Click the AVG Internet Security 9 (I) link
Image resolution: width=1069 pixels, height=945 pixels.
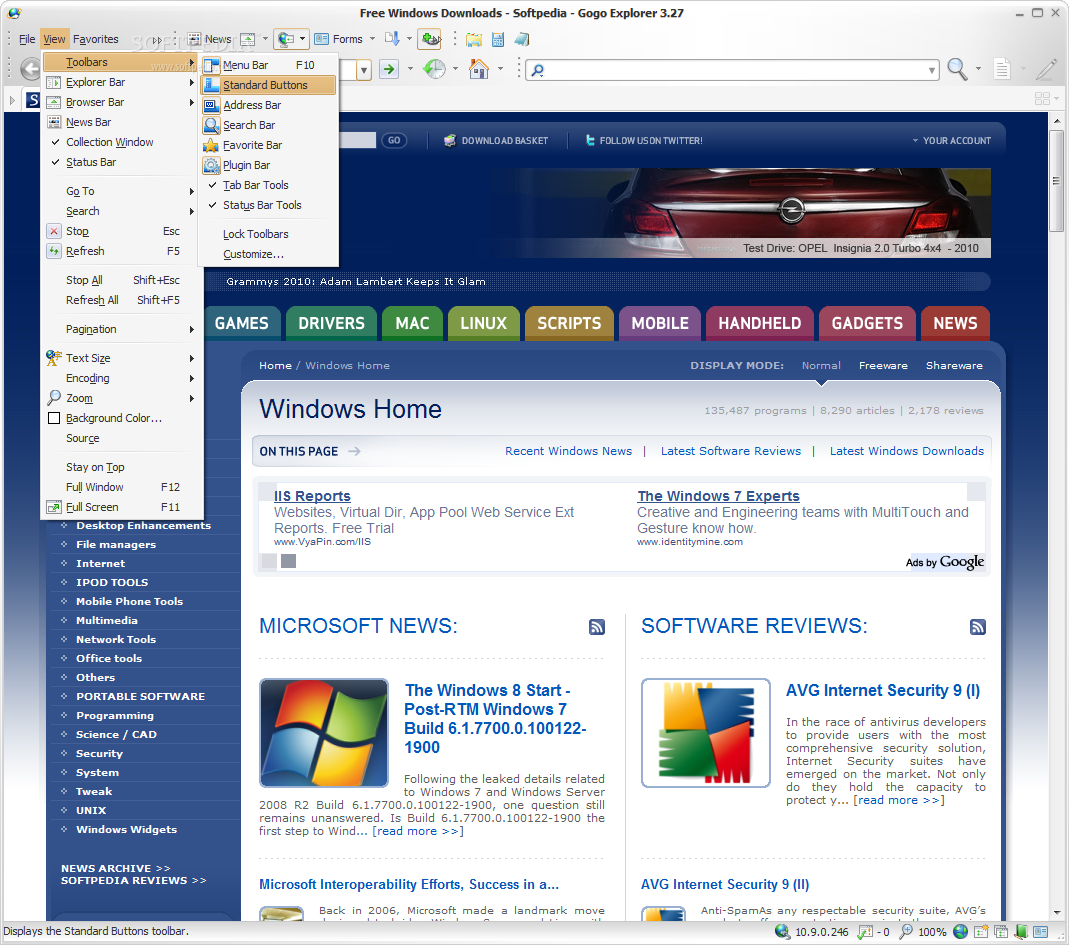(883, 690)
